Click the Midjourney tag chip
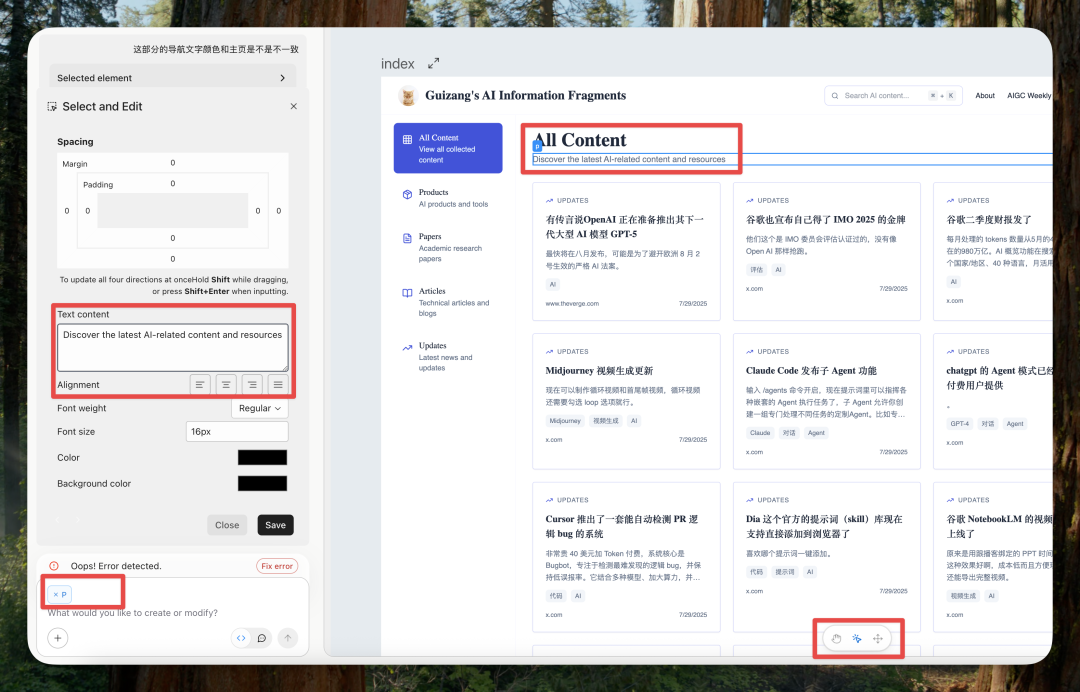The image size is (1080, 692). 565,421
